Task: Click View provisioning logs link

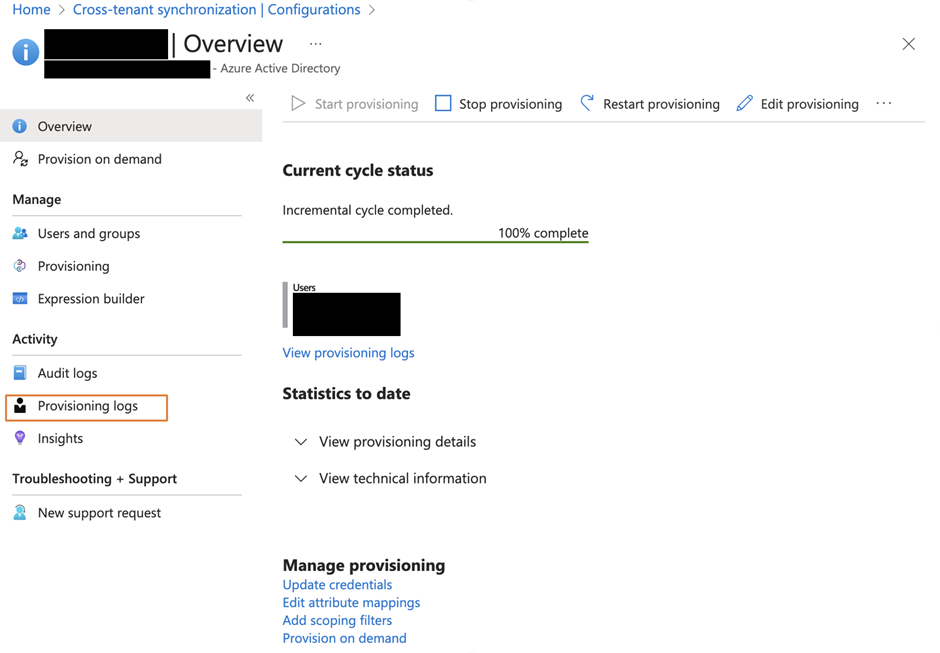Action: pyautogui.click(x=348, y=353)
